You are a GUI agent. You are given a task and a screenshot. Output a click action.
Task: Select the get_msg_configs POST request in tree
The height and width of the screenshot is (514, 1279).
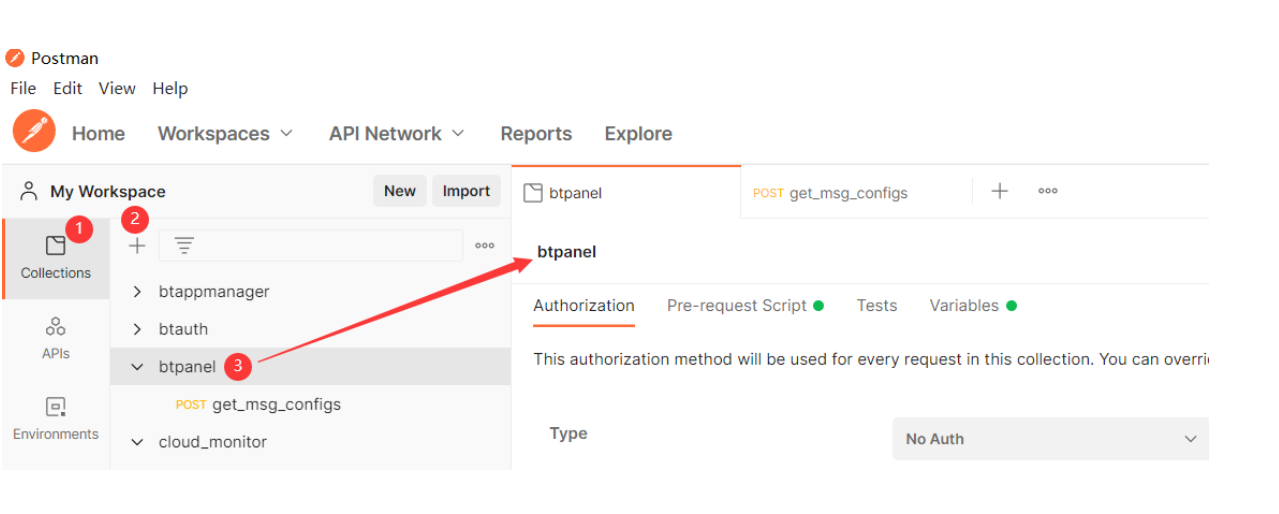click(x=276, y=405)
